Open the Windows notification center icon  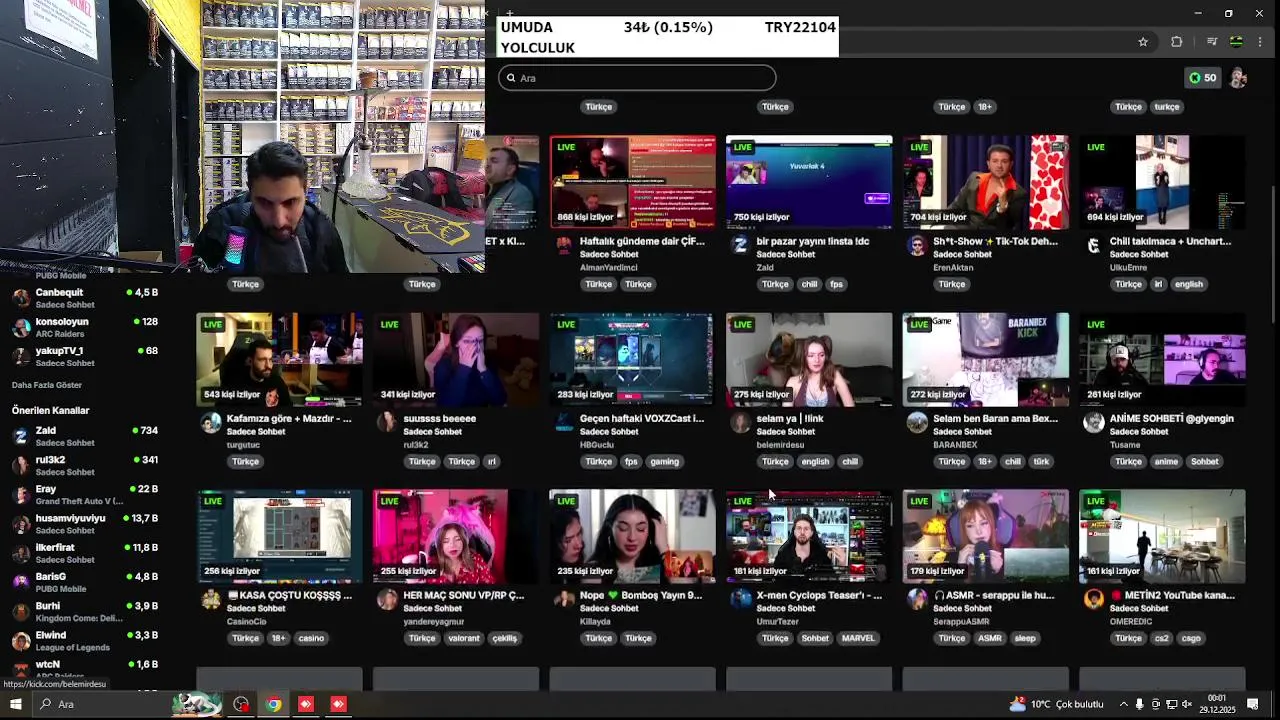[x=1253, y=704]
